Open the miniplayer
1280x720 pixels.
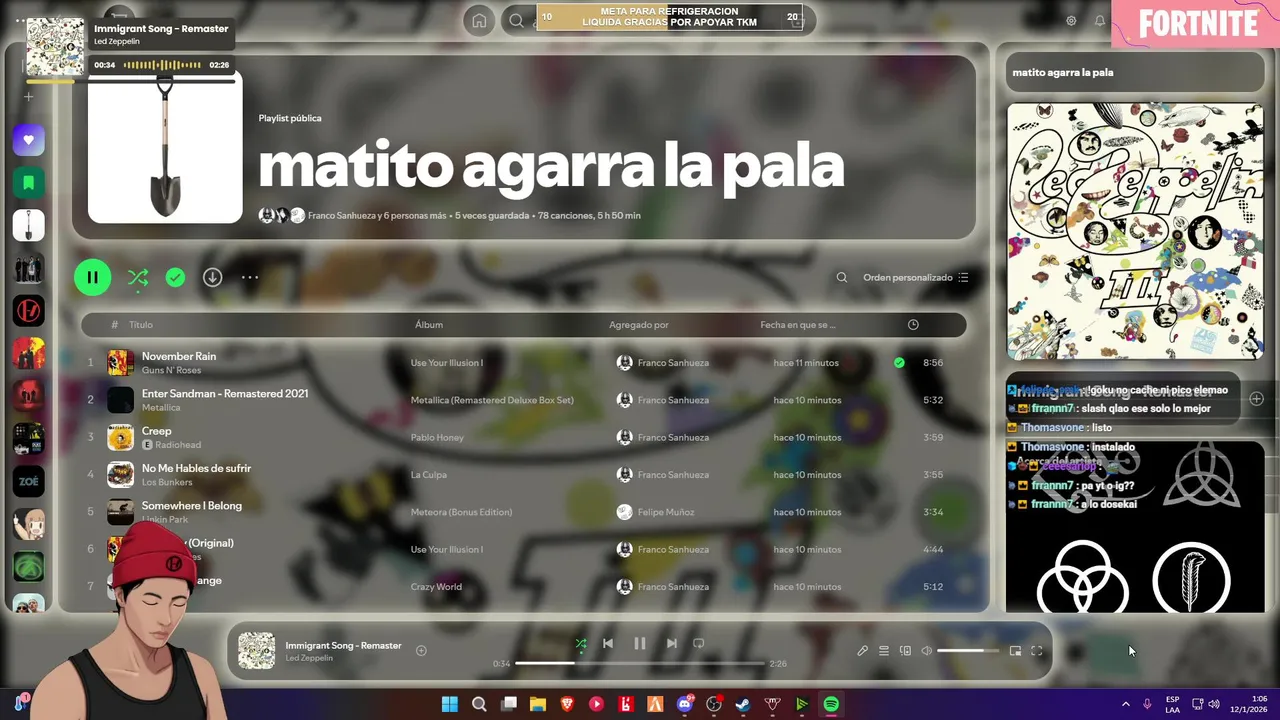coord(1015,651)
